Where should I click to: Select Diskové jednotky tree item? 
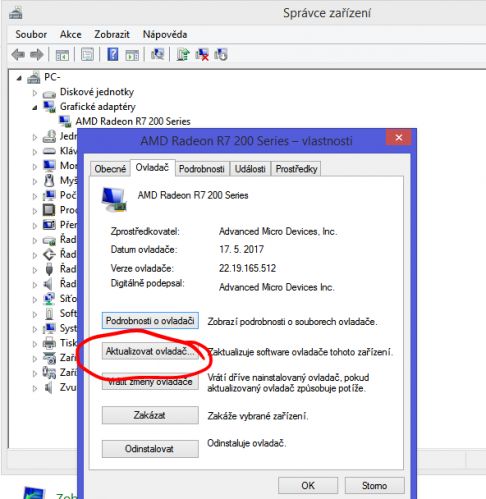coord(97,92)
